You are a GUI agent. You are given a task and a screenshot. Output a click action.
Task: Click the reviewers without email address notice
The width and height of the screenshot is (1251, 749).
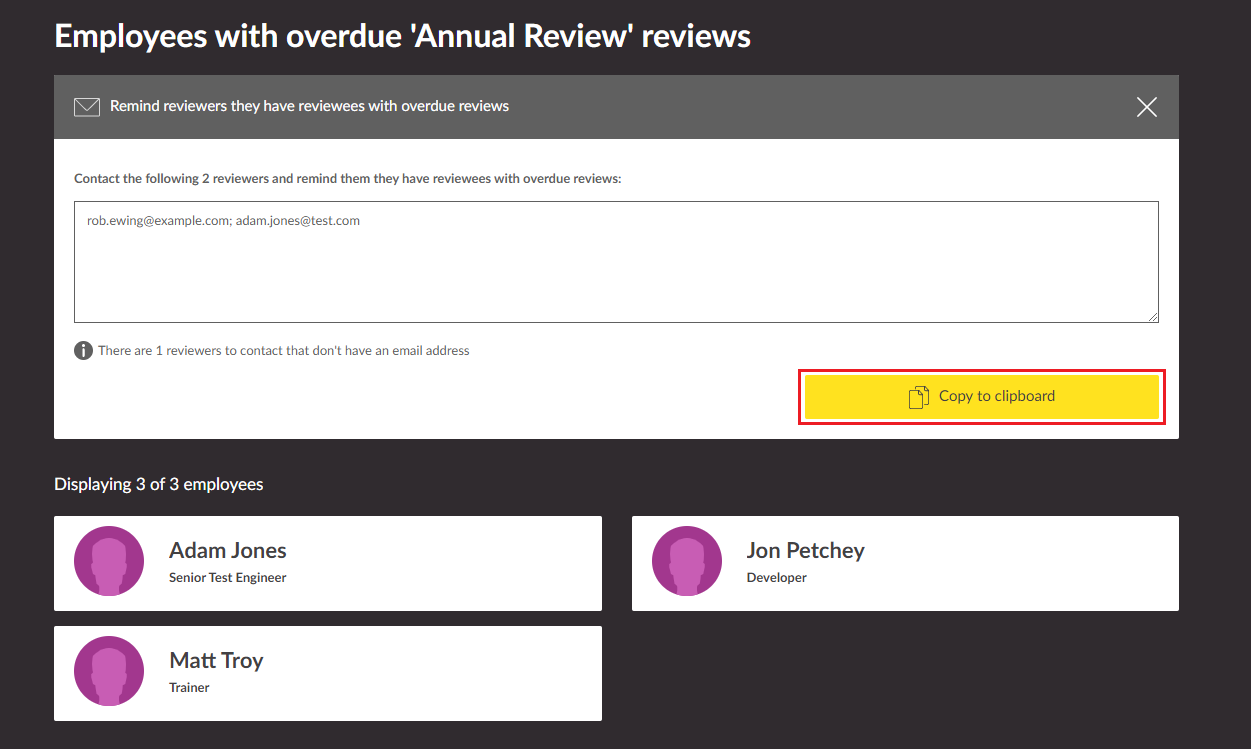pyautogui.click(x=283, y=351)
